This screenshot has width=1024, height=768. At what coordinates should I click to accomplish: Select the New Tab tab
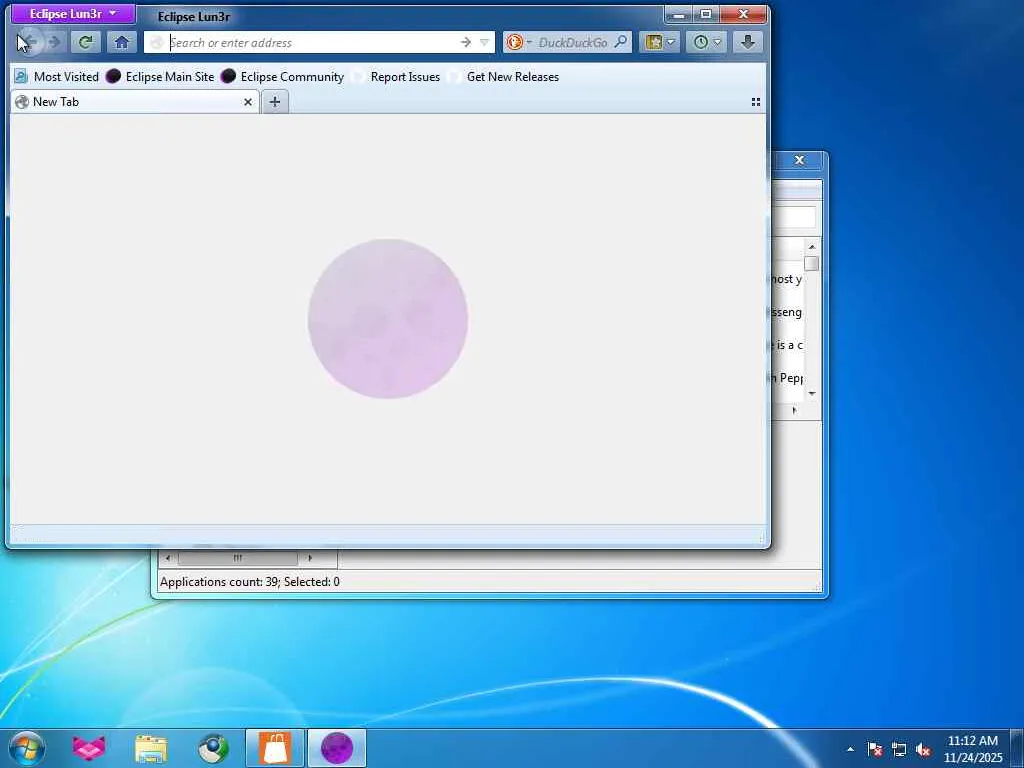pos(135,102)
